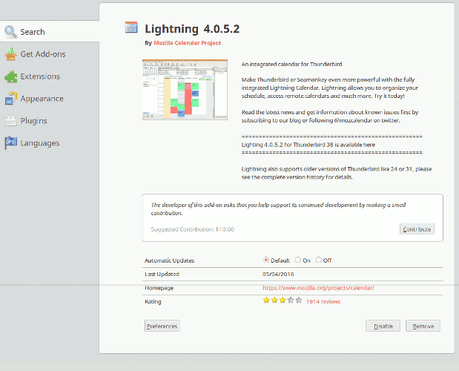Image resolution: width=459 pixels, height=371 pixels.
Task: Click the 'Homepage' row label
Action: pos(159,288)
